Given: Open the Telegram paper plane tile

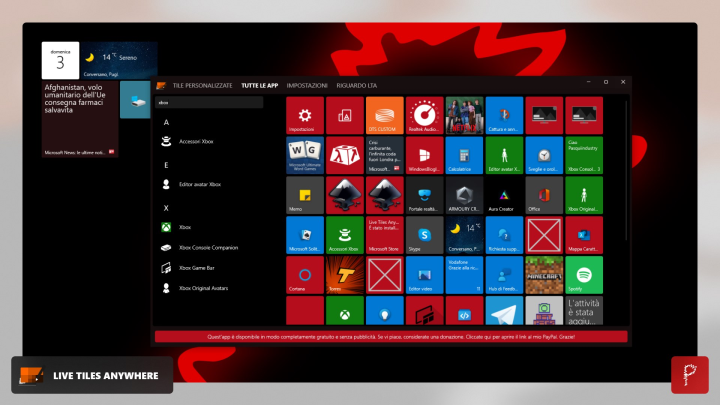Looking at the screenshot, I should [504, 310].
